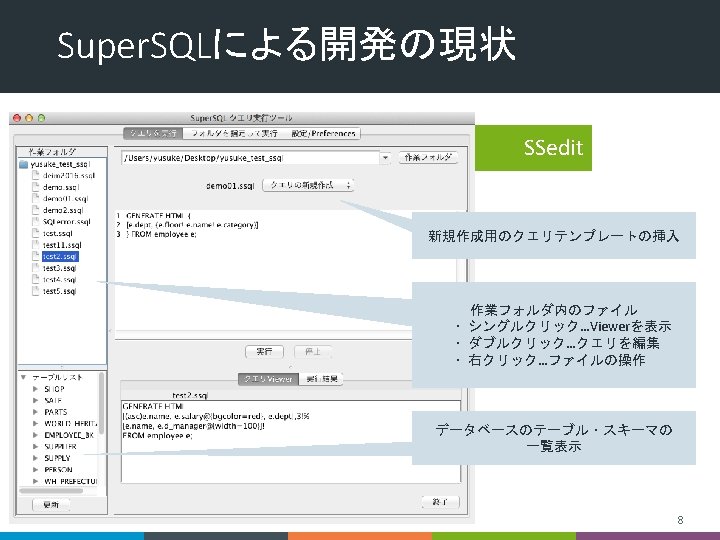Open the 設定/Preferences tab
This screenshot has width=720, height=540.
[323, 133]
